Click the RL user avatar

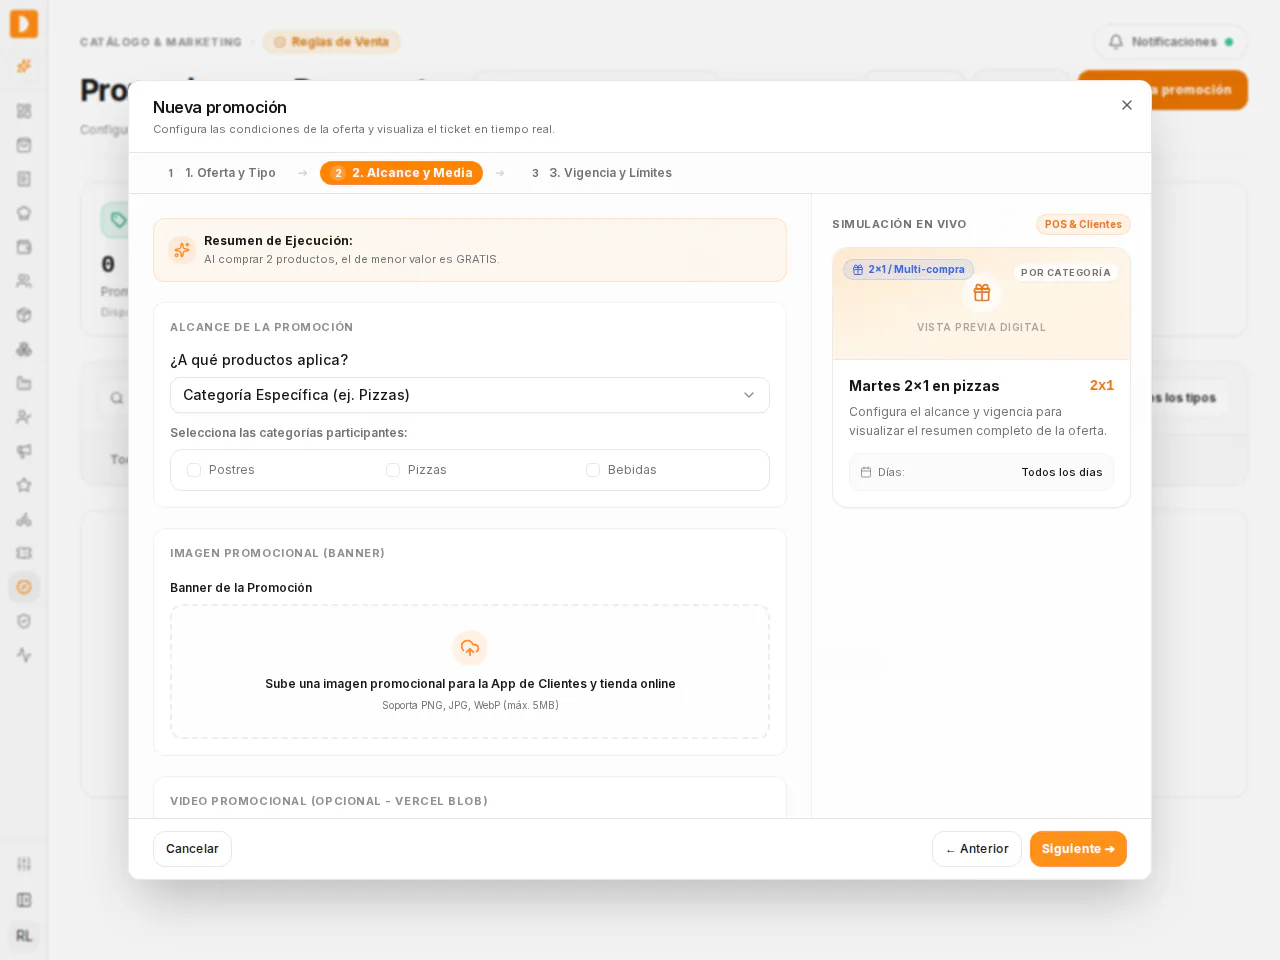24,936
